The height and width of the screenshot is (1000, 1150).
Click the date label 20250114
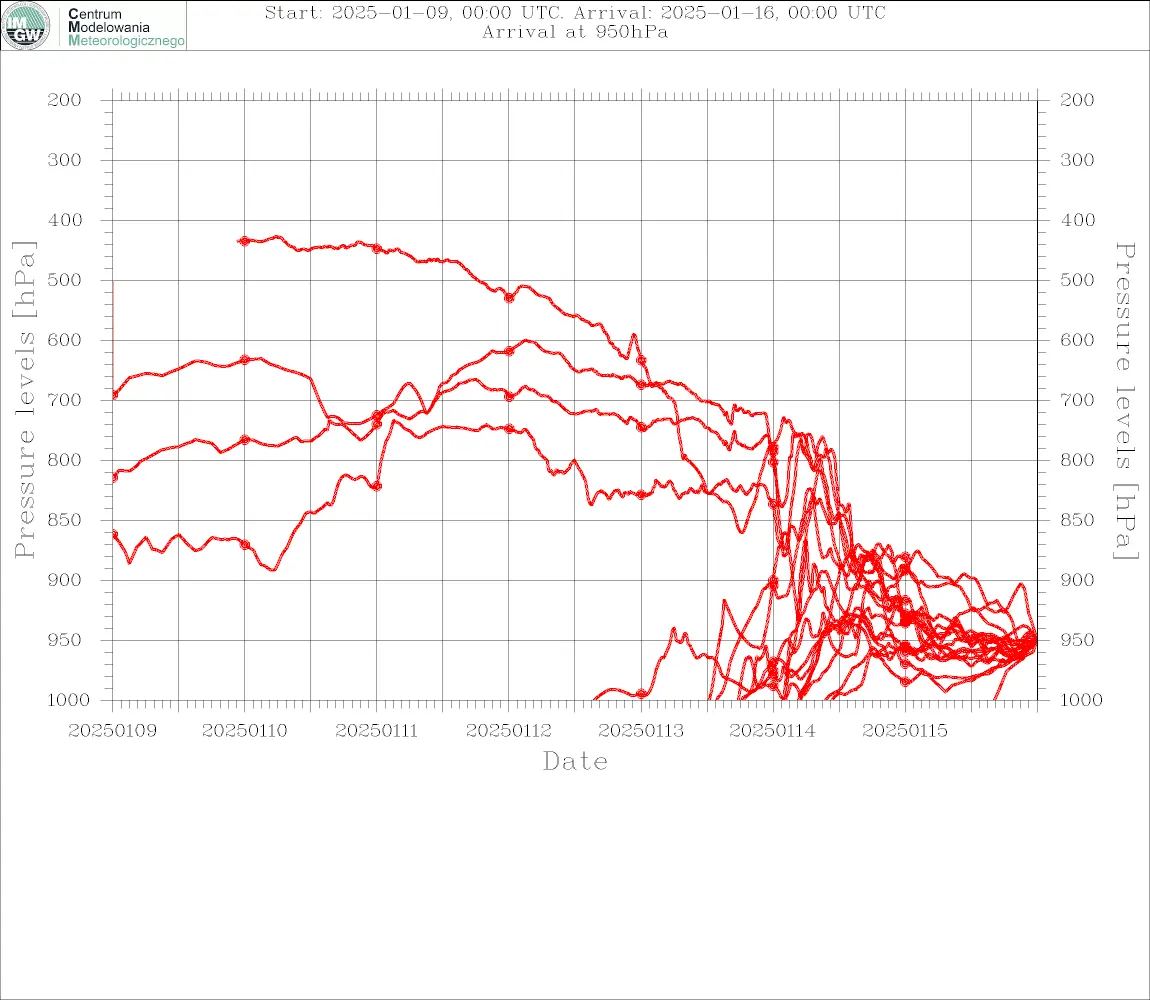(x=772, y=731)
